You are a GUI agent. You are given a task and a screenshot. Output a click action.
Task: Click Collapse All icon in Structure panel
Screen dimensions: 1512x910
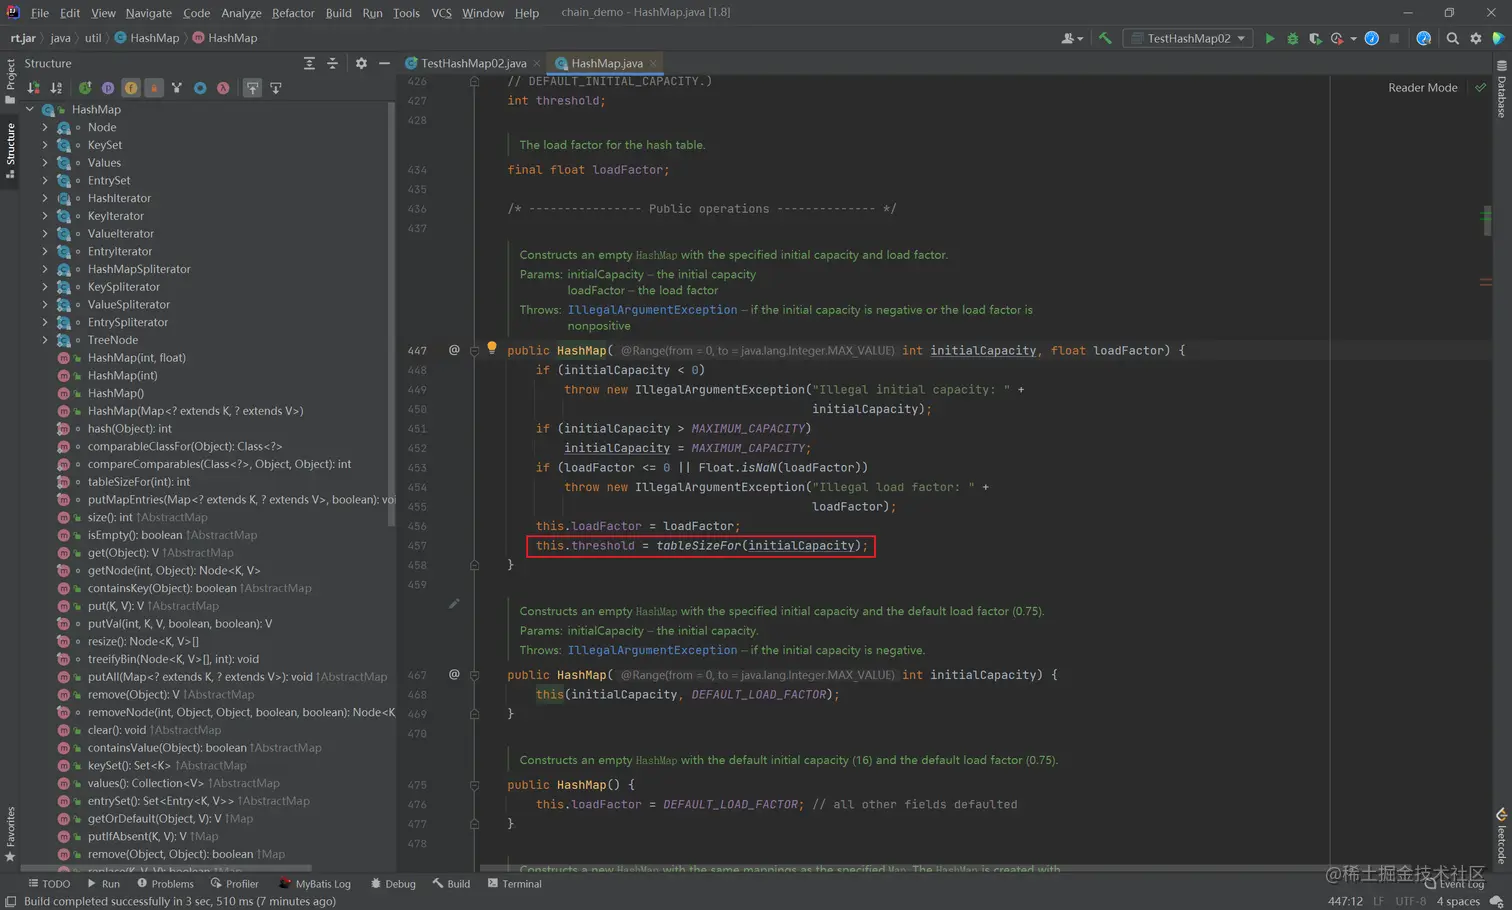332,63
